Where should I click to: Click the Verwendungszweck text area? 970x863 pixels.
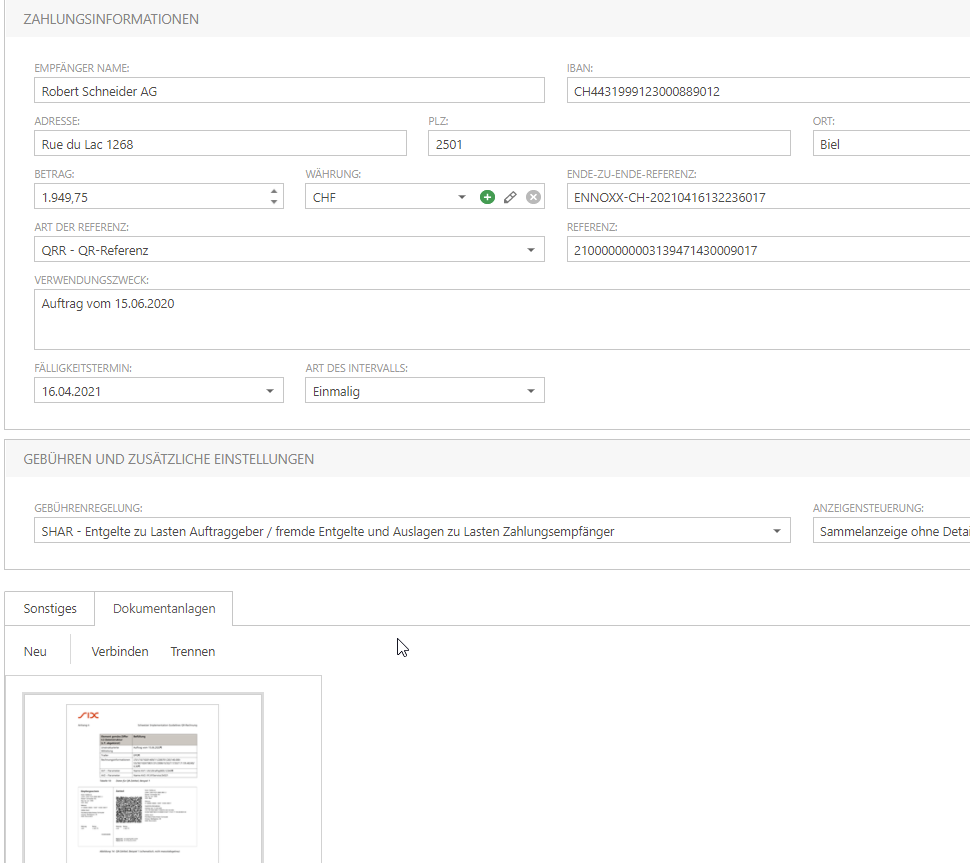click(500, 319)
